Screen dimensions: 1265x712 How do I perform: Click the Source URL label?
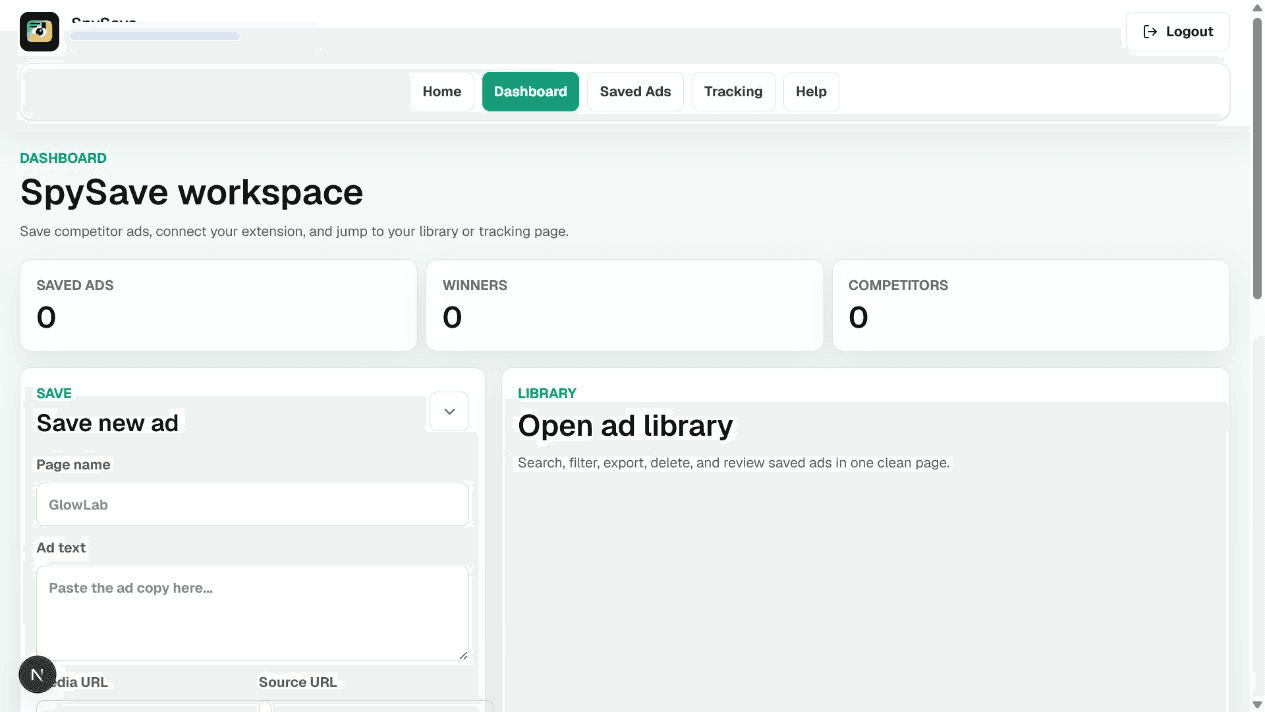[x=298, y=682]
